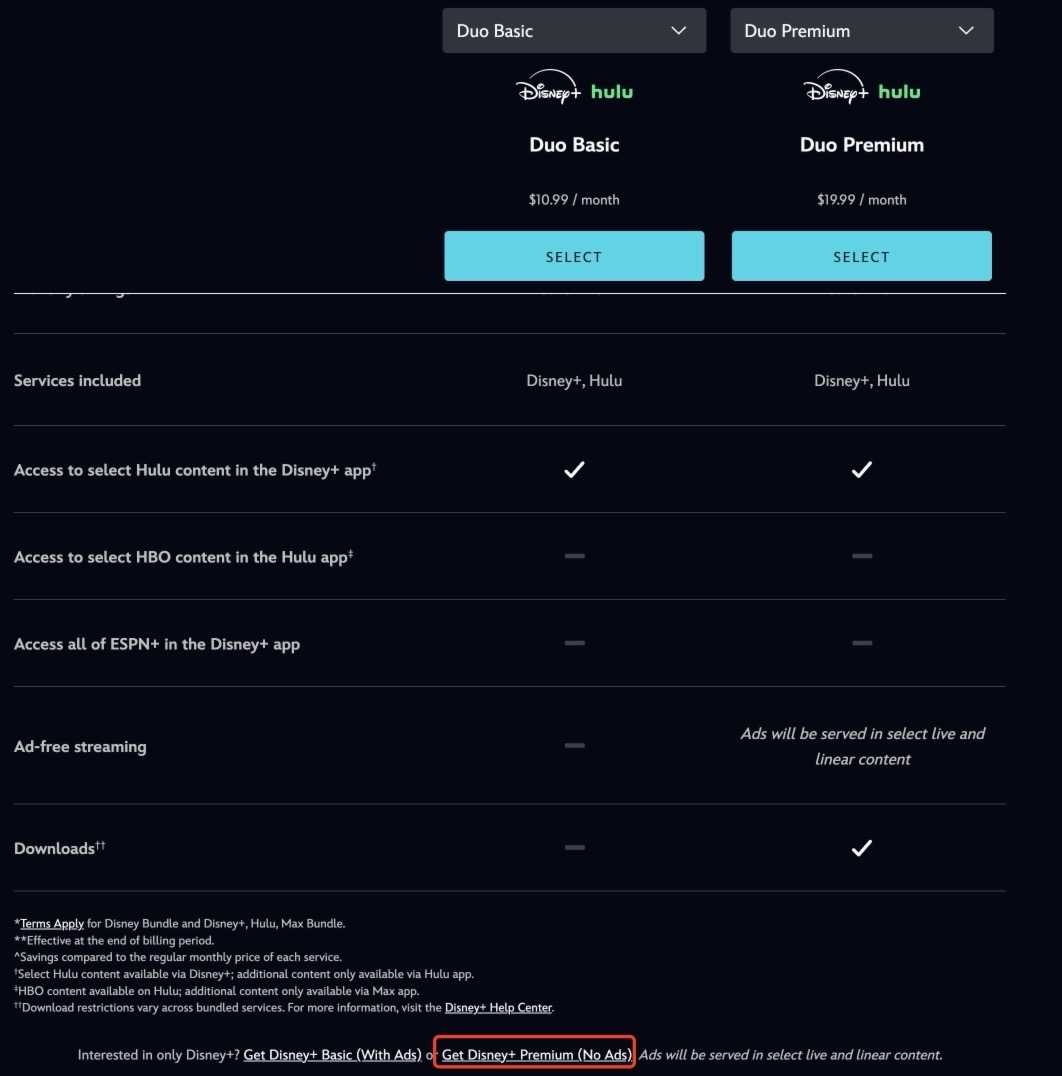Click Duo Basic's ESPN+ access dash
Viewport: 1062px width, 1076px height.
pyautogui.click(x=574, y=643)
